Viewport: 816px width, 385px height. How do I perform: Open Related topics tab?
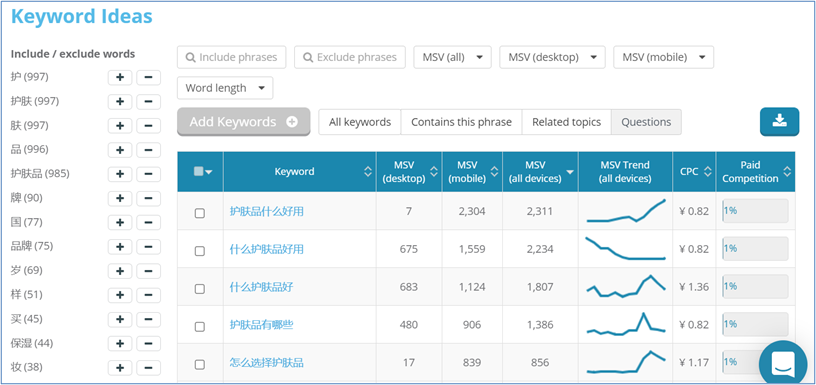click(566, 122)
